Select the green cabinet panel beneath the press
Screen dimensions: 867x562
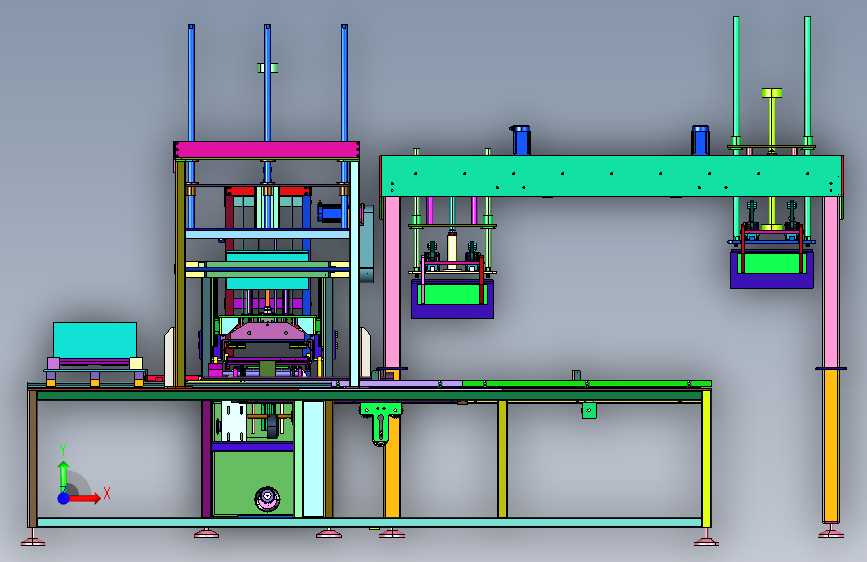253,483
